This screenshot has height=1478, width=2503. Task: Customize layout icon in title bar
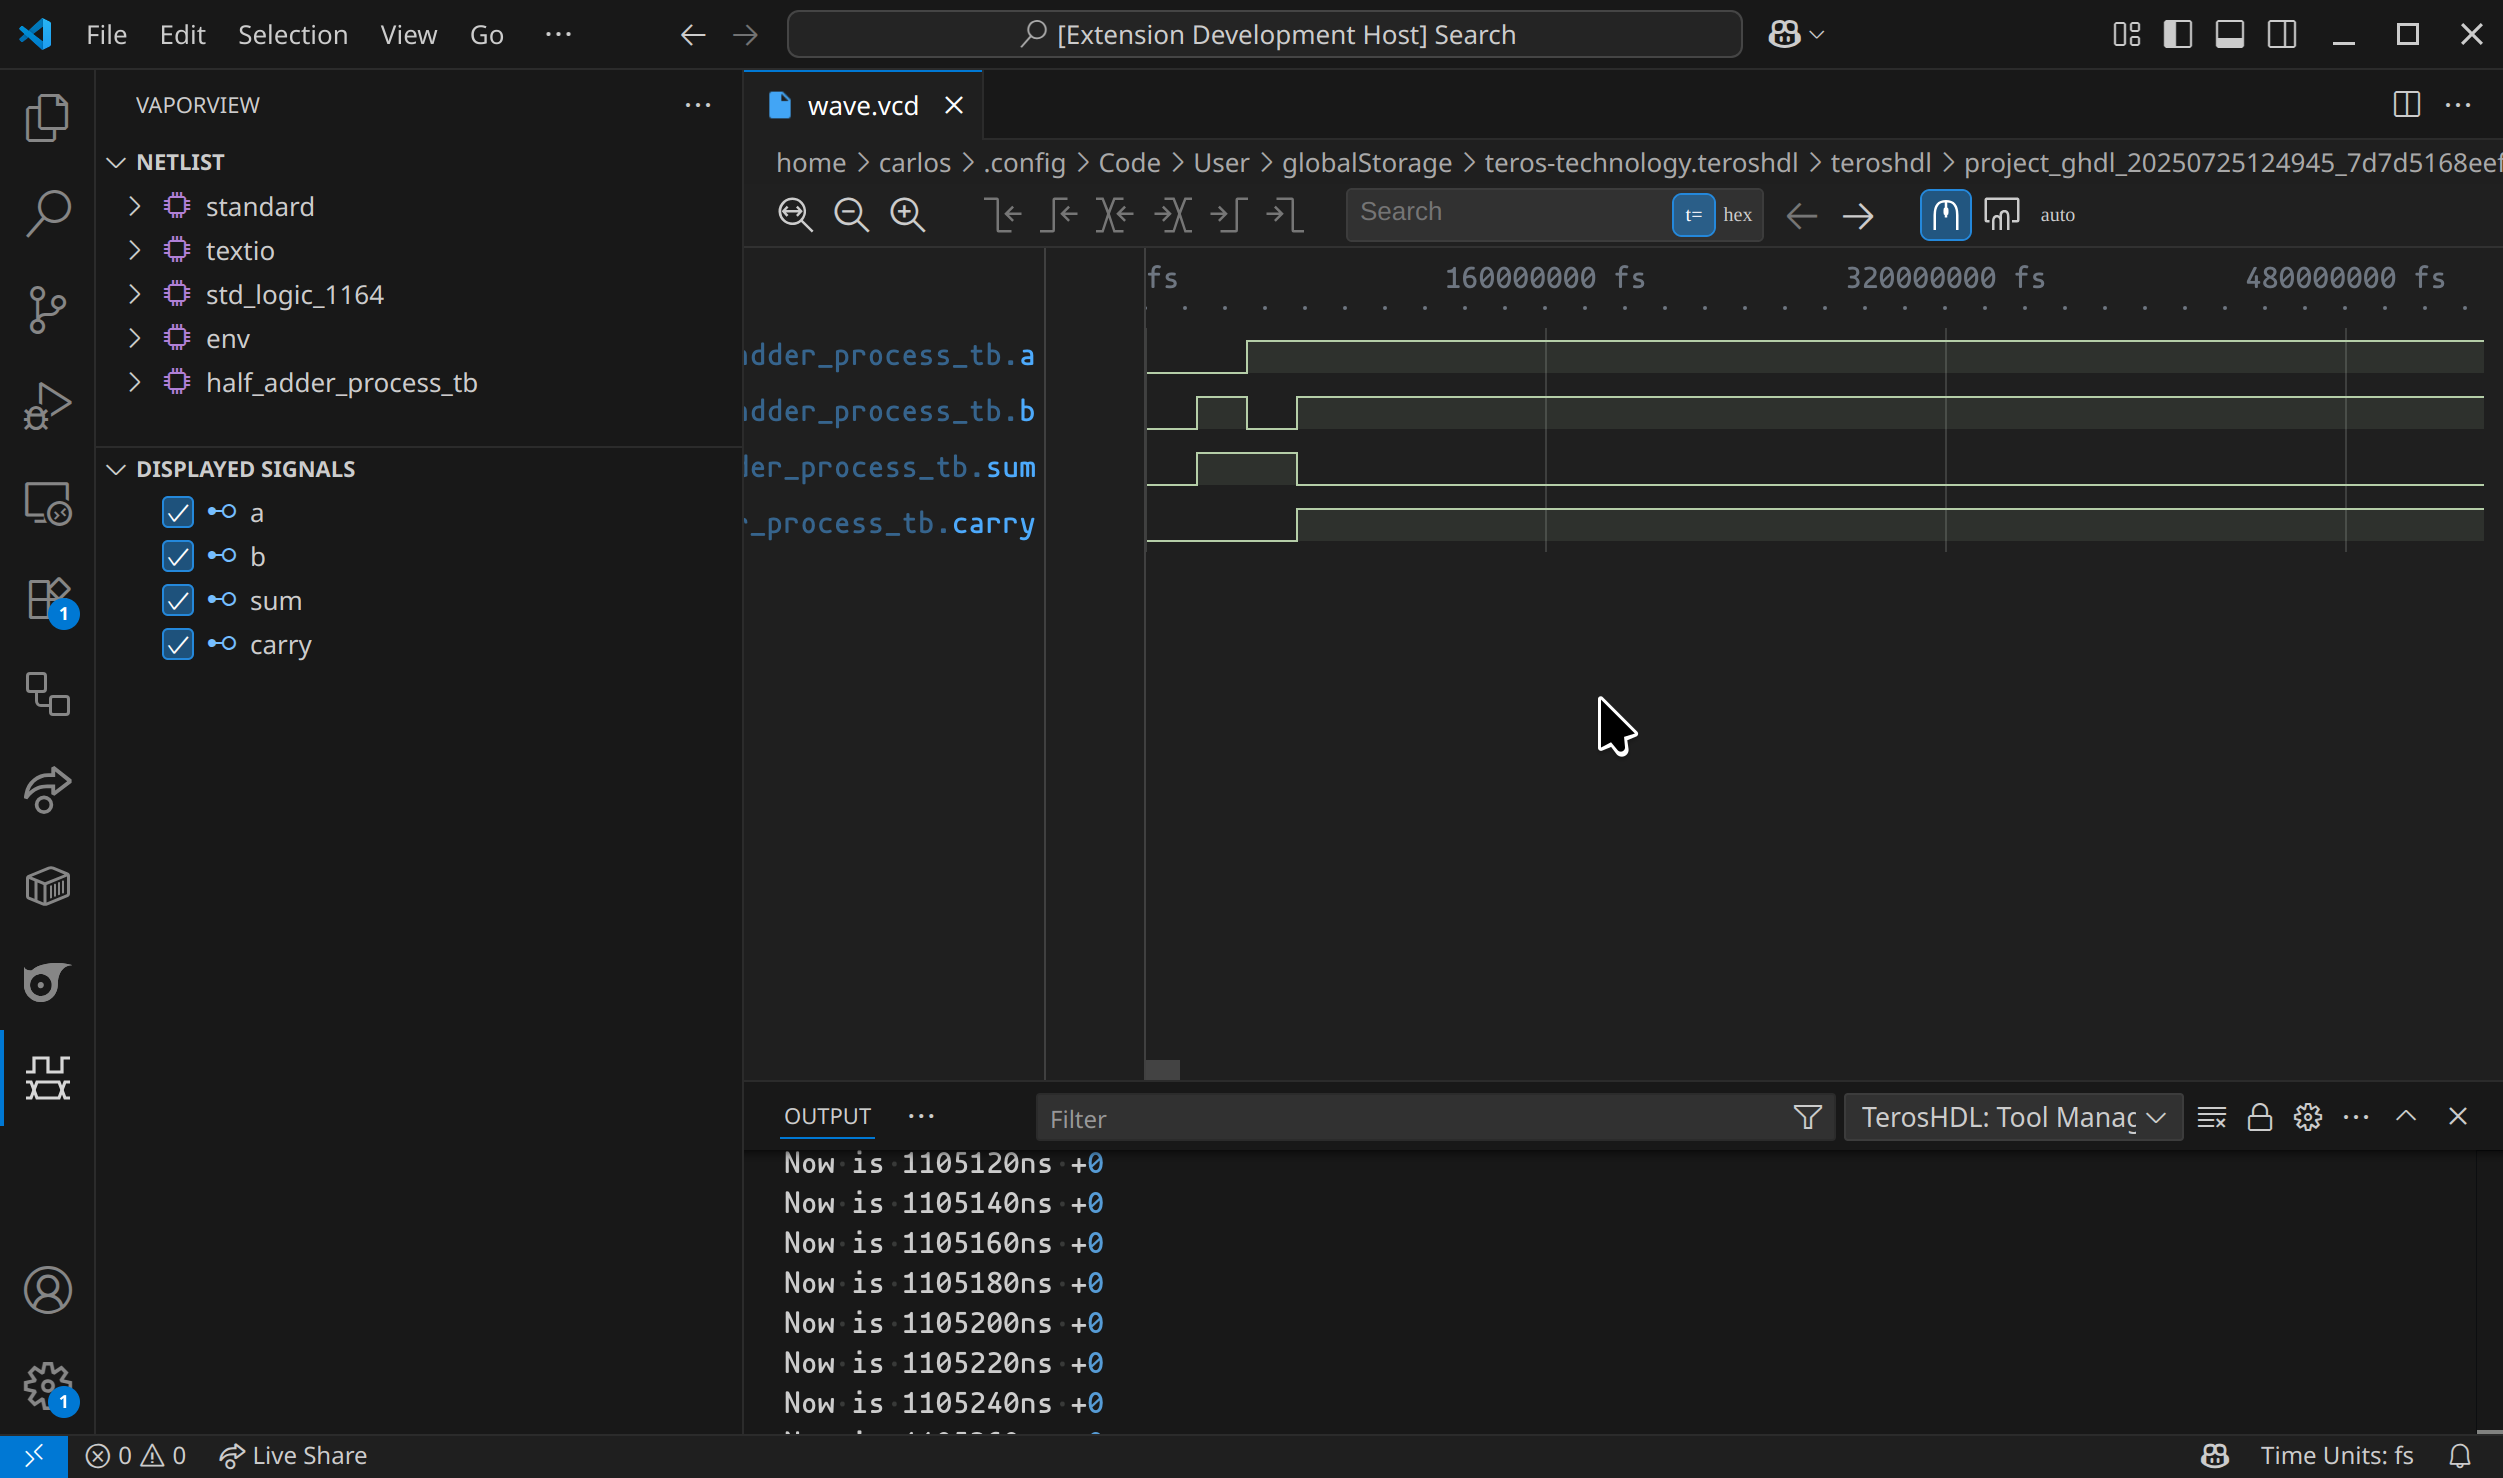pos(2127,35)
